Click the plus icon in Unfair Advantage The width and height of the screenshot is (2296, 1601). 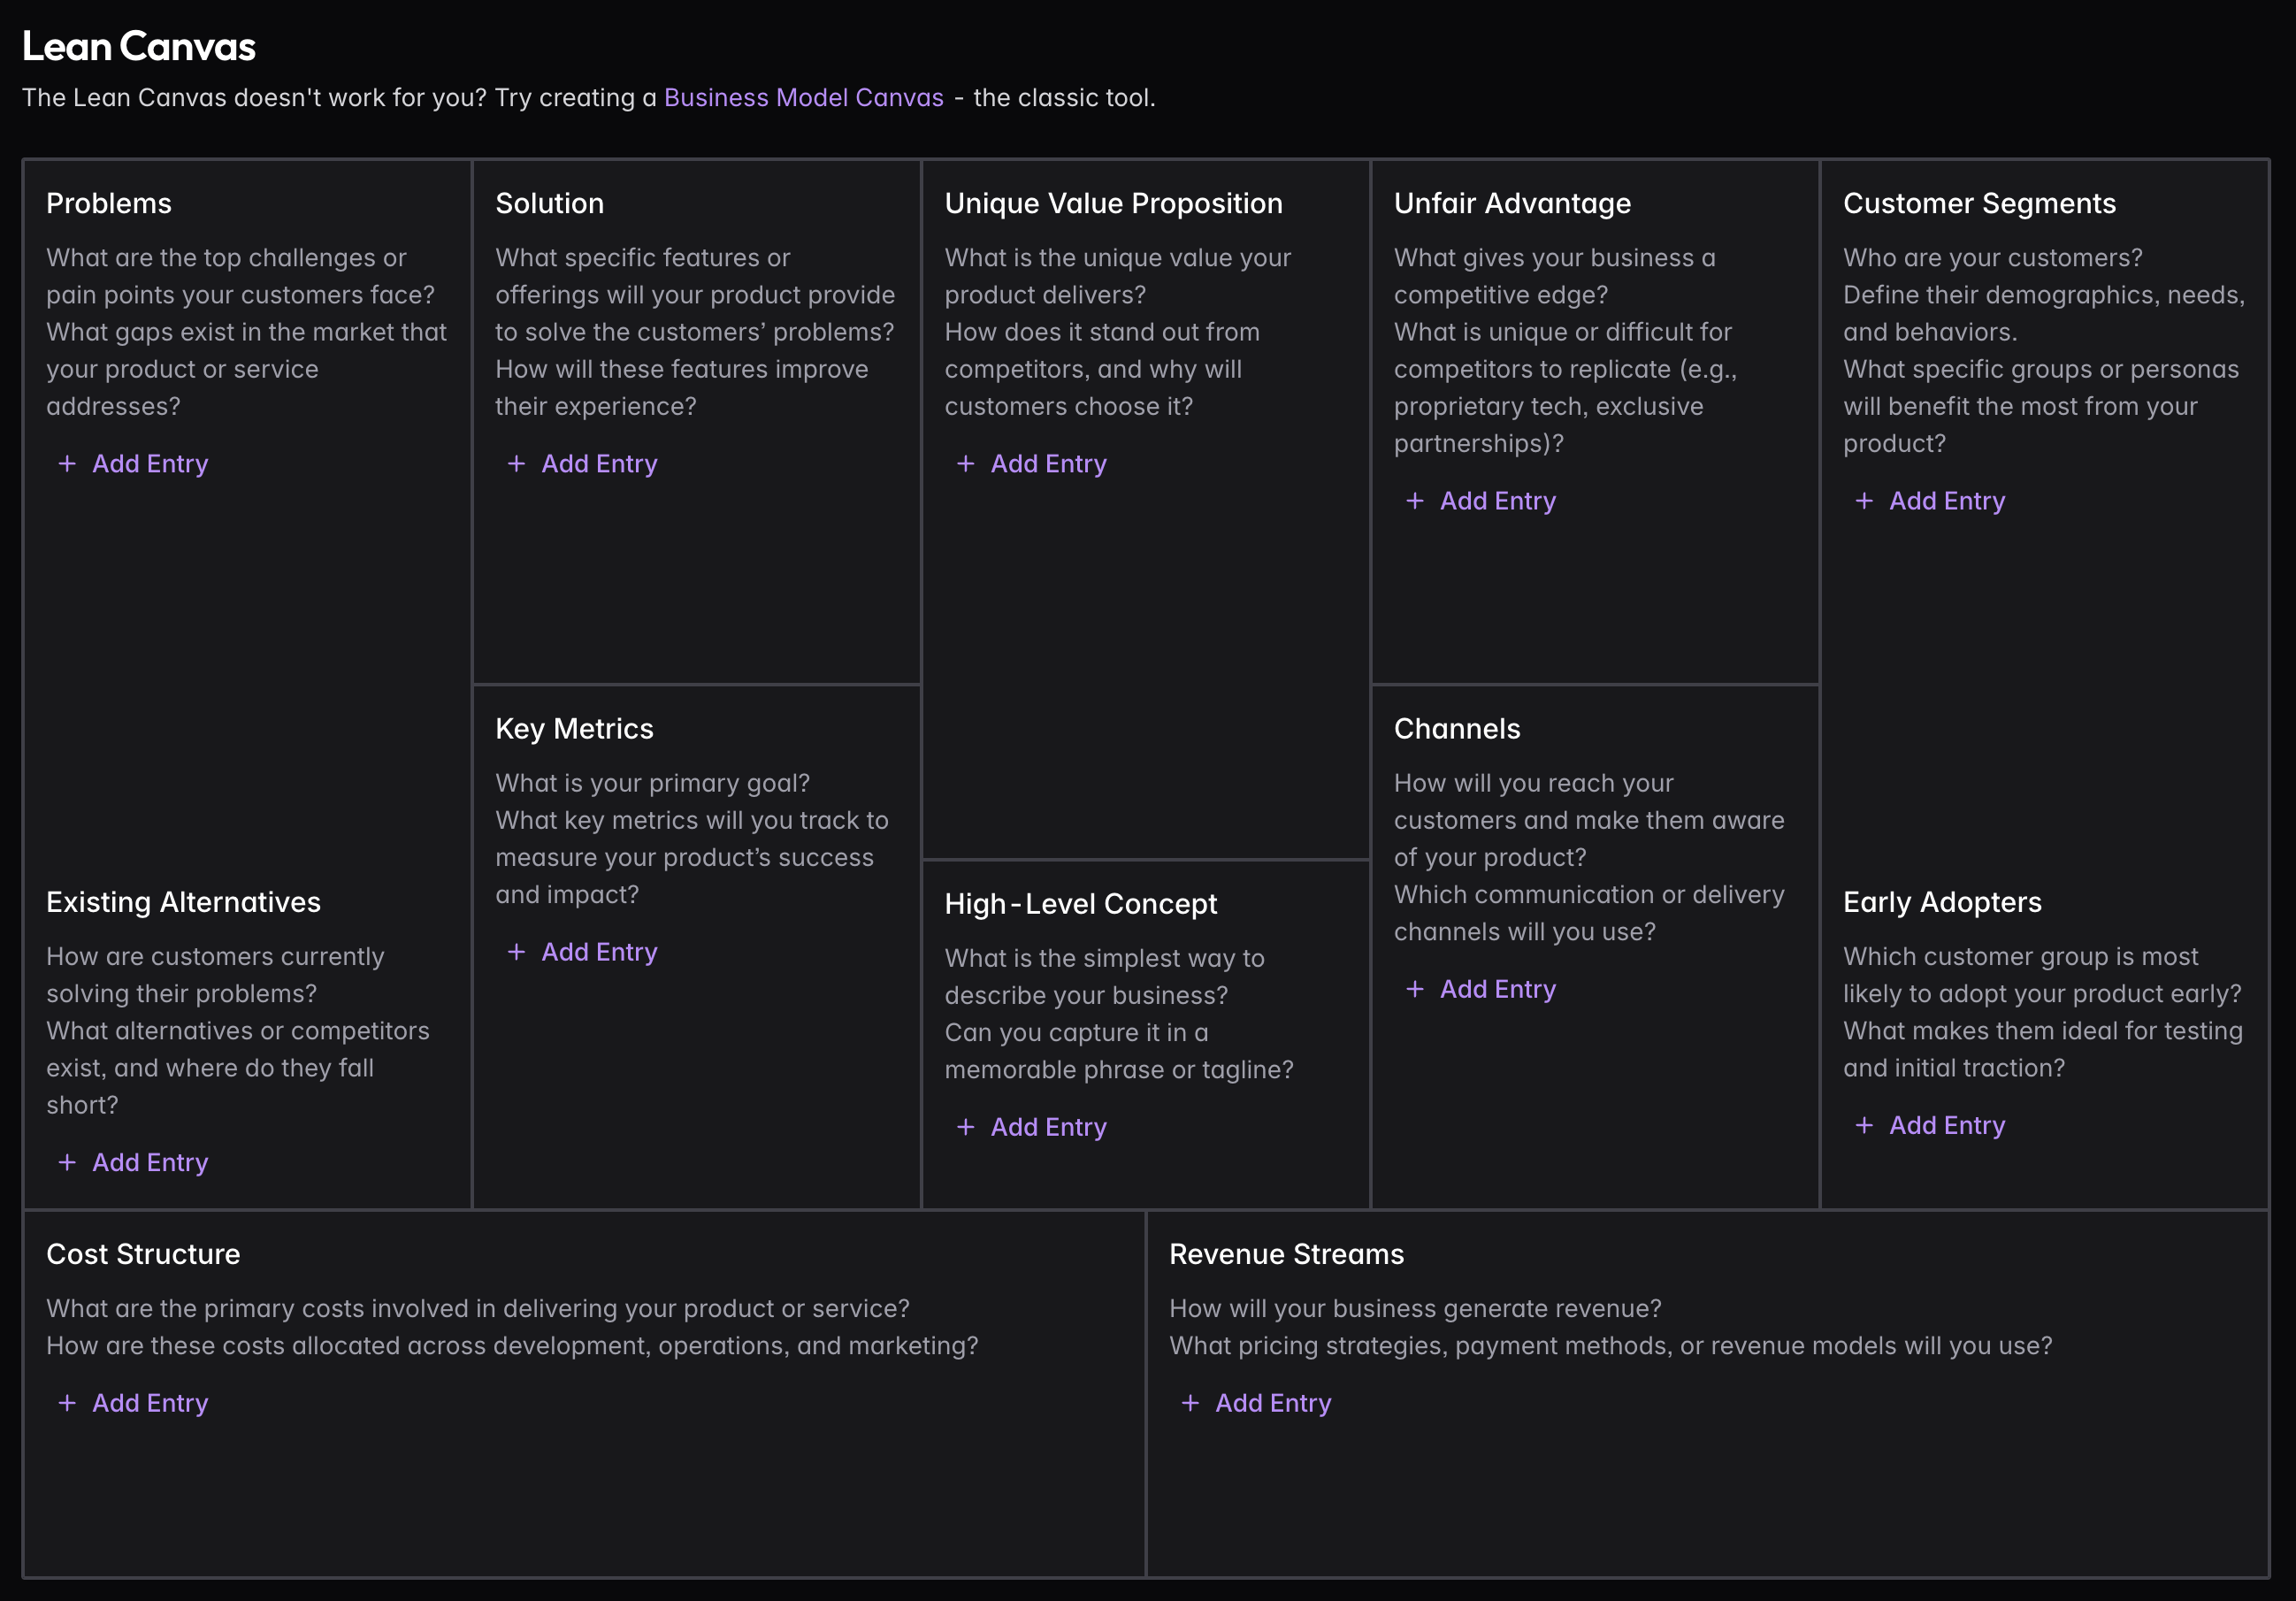point(1416,500)
